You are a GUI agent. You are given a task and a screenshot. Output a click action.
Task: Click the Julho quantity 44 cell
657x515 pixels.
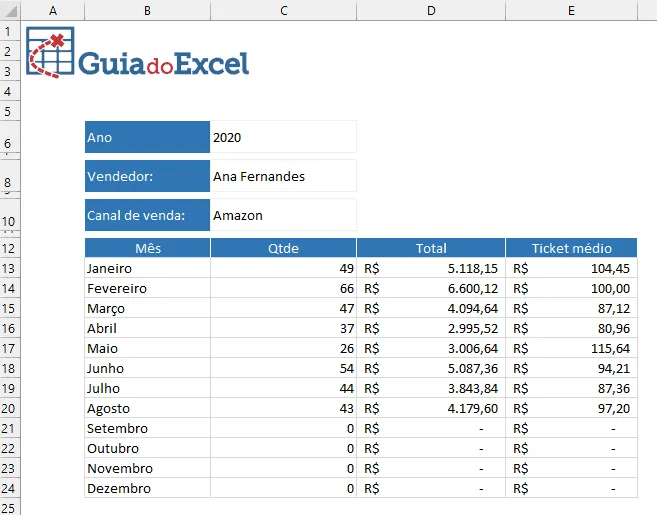pos(284,388)
